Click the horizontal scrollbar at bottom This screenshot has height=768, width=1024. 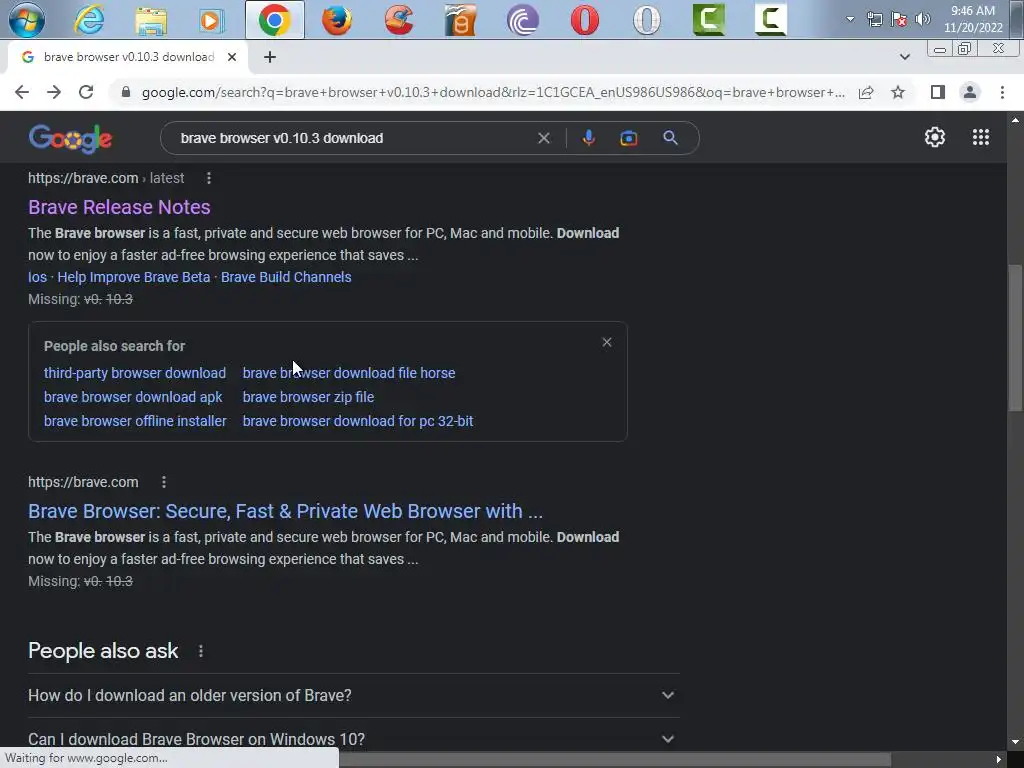(x=614, y=760)
